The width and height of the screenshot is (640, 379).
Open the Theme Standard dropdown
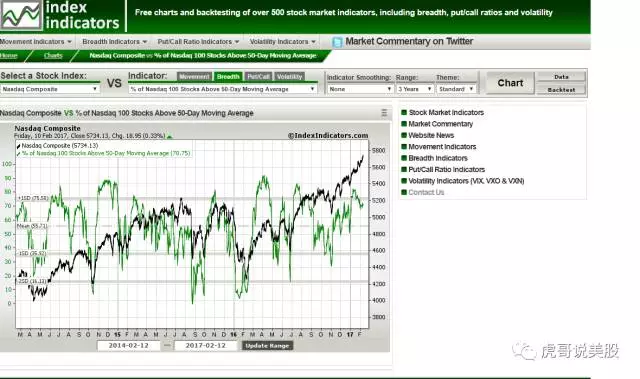tap(456, 89)
